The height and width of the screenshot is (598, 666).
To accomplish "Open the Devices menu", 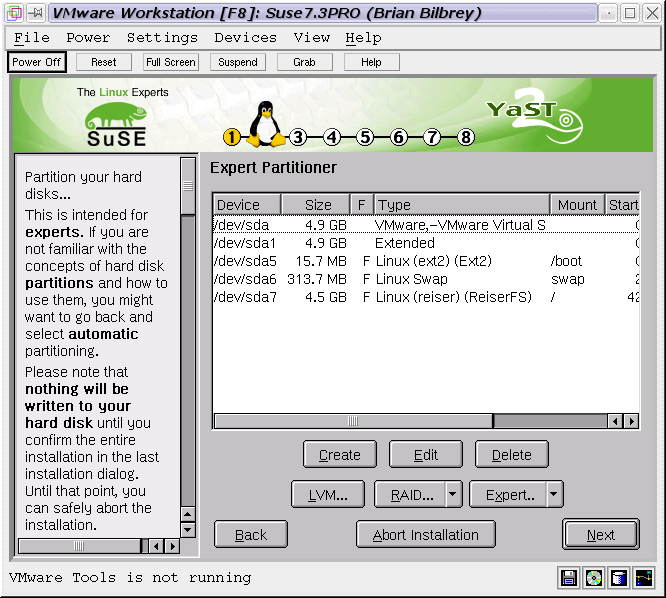I will [245, 37].
